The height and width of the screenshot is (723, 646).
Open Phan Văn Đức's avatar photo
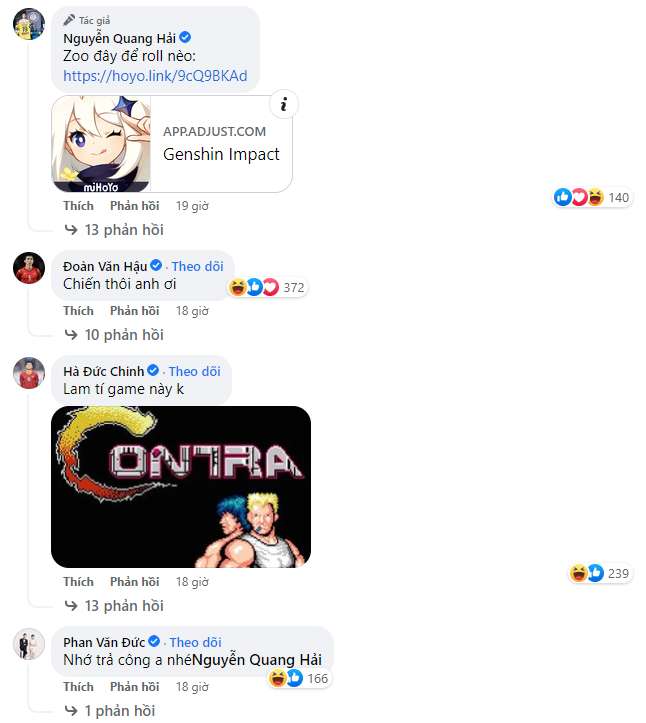(29, 644)
